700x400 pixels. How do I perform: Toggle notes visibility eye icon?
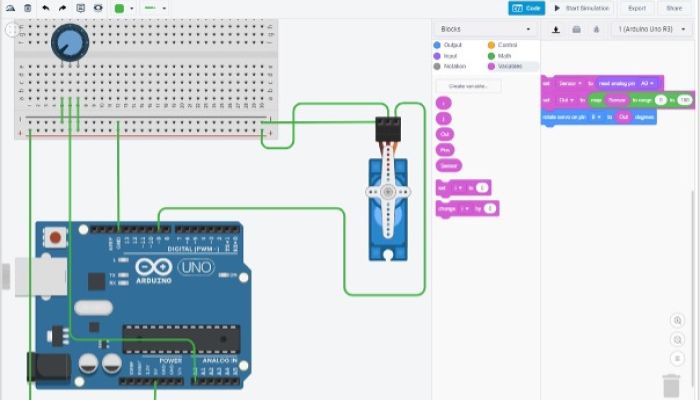97,8
